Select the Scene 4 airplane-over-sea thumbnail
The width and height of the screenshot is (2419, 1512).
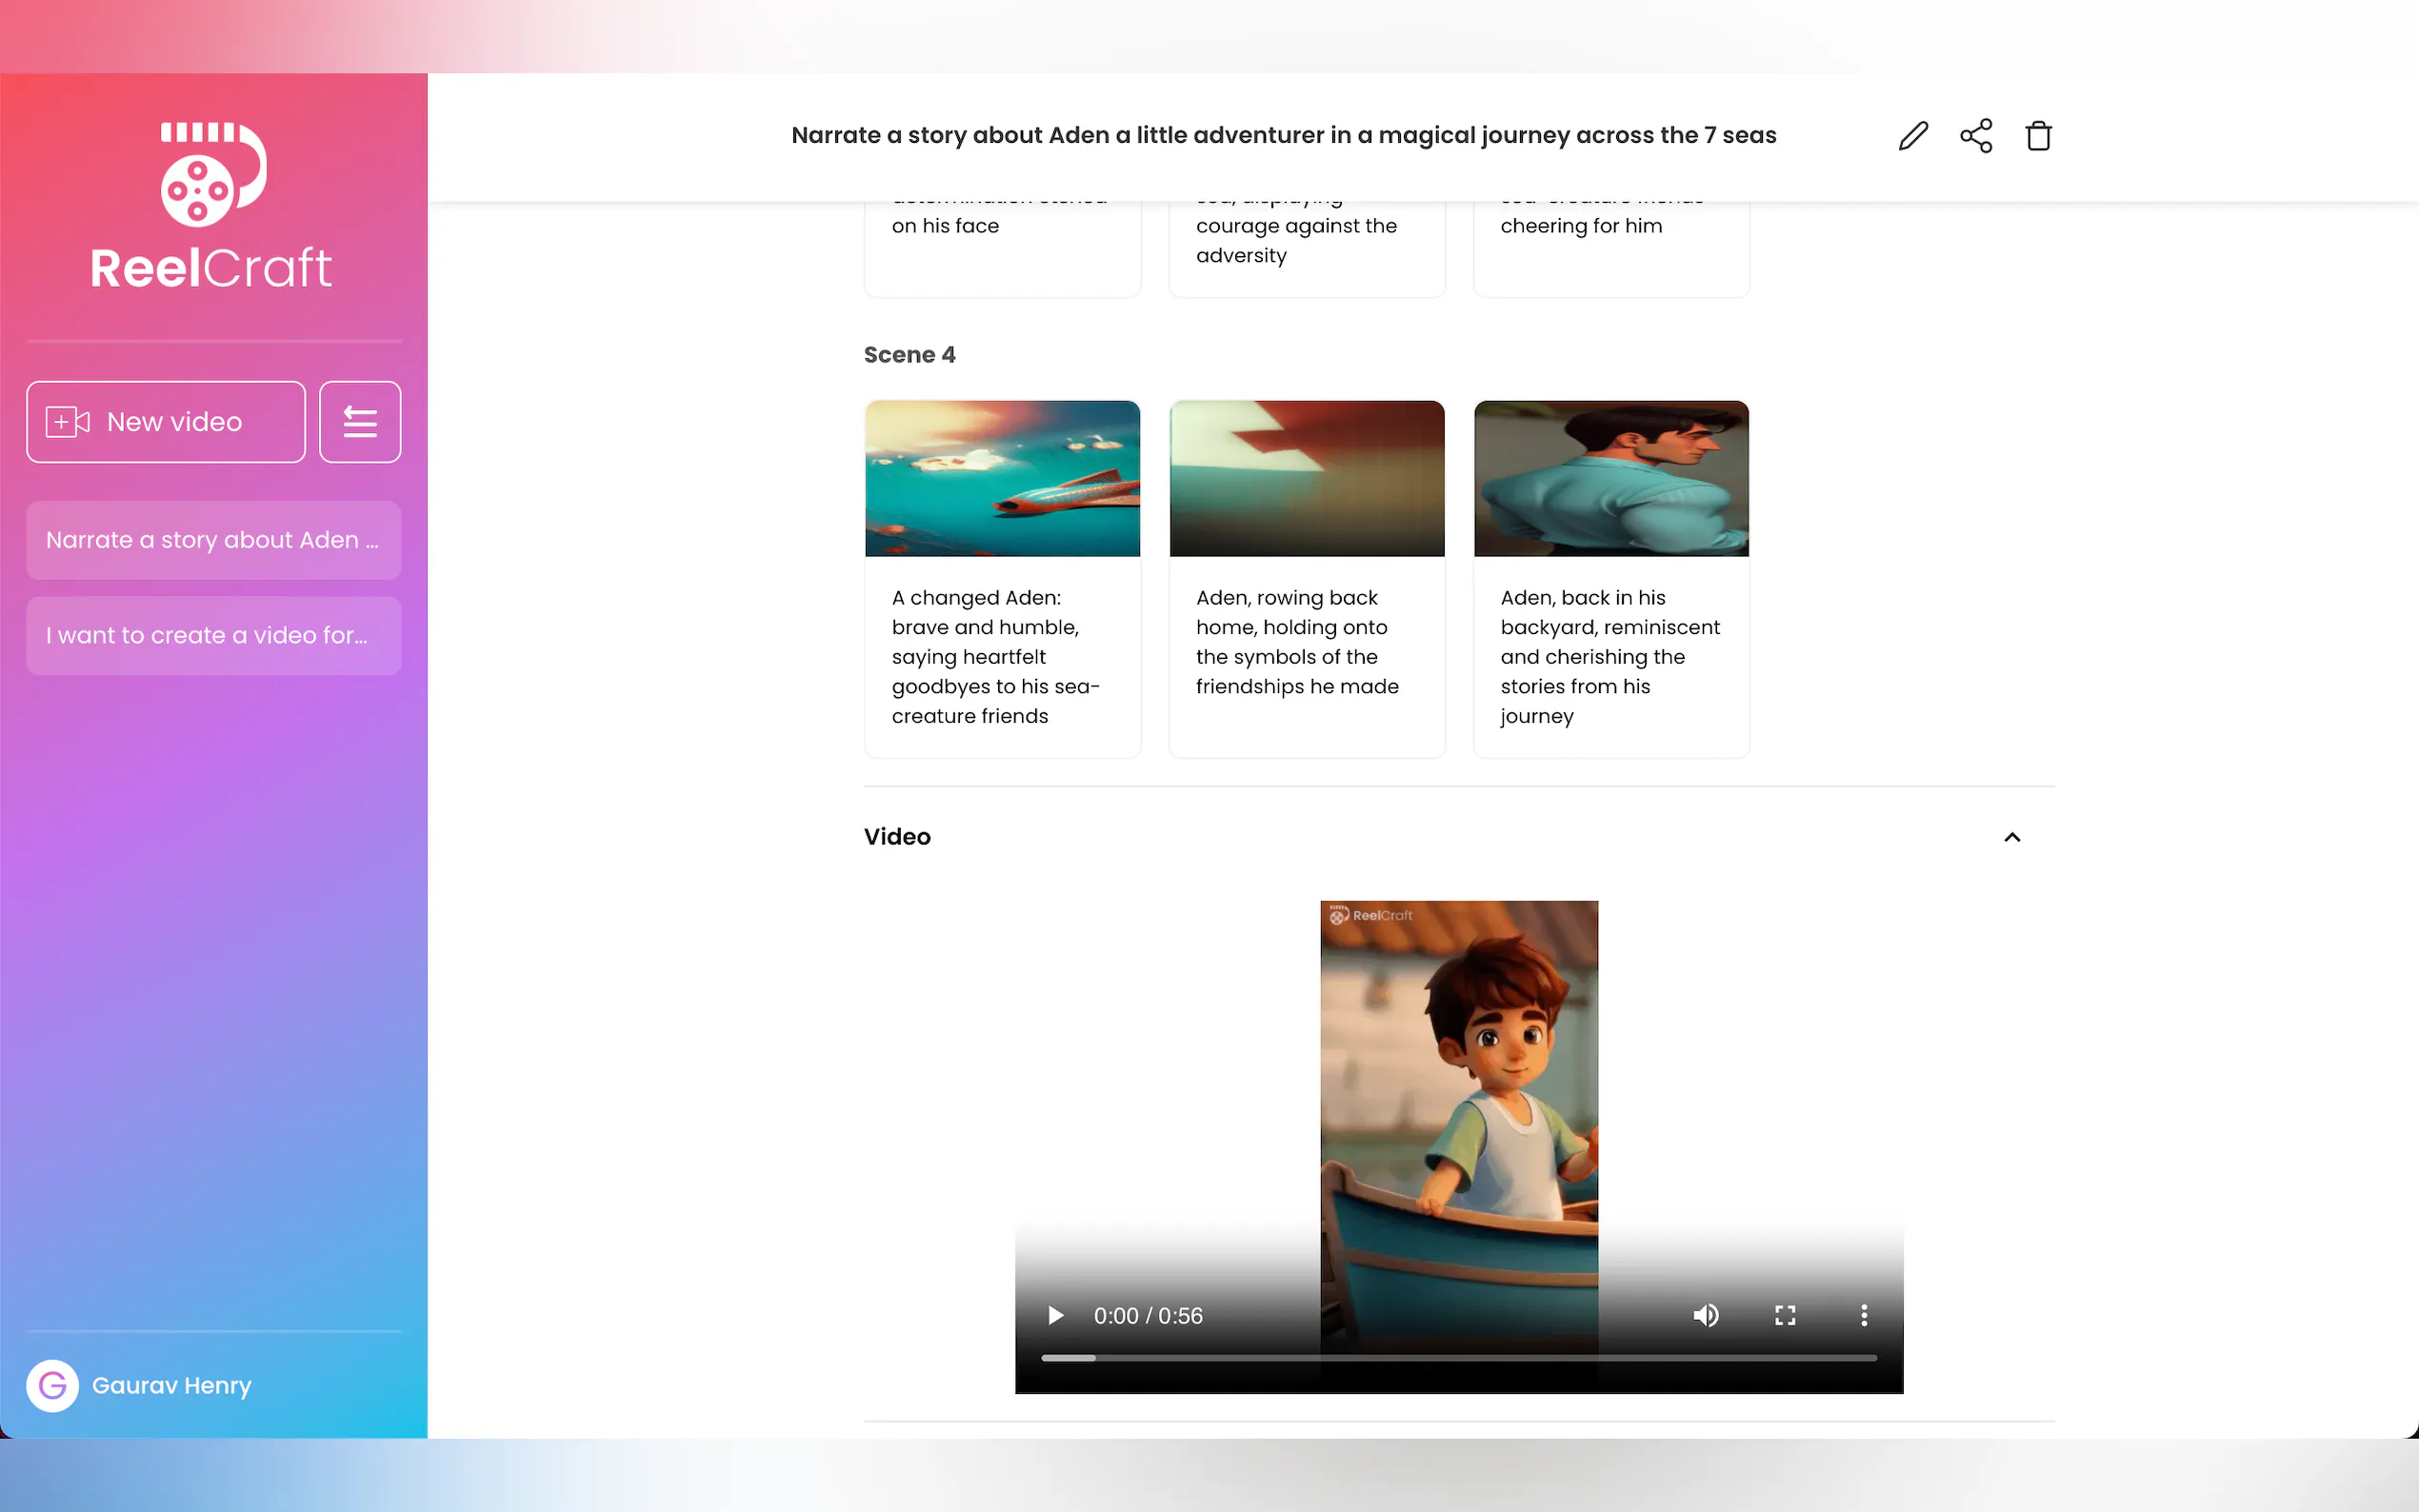tap(1002, 478)
